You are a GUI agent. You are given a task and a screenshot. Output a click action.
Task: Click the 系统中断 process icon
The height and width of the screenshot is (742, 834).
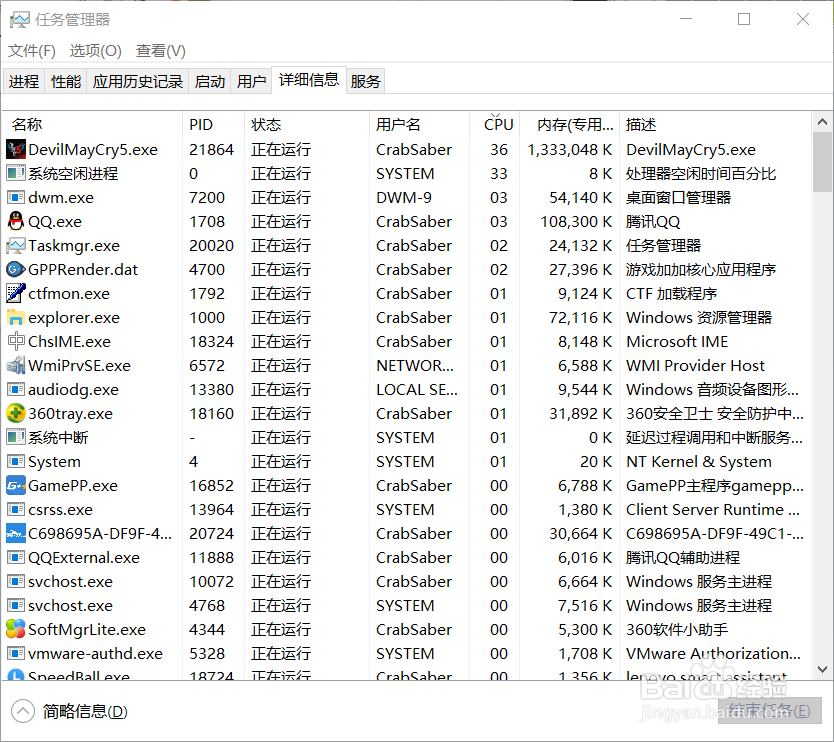(x=15, y=437)
